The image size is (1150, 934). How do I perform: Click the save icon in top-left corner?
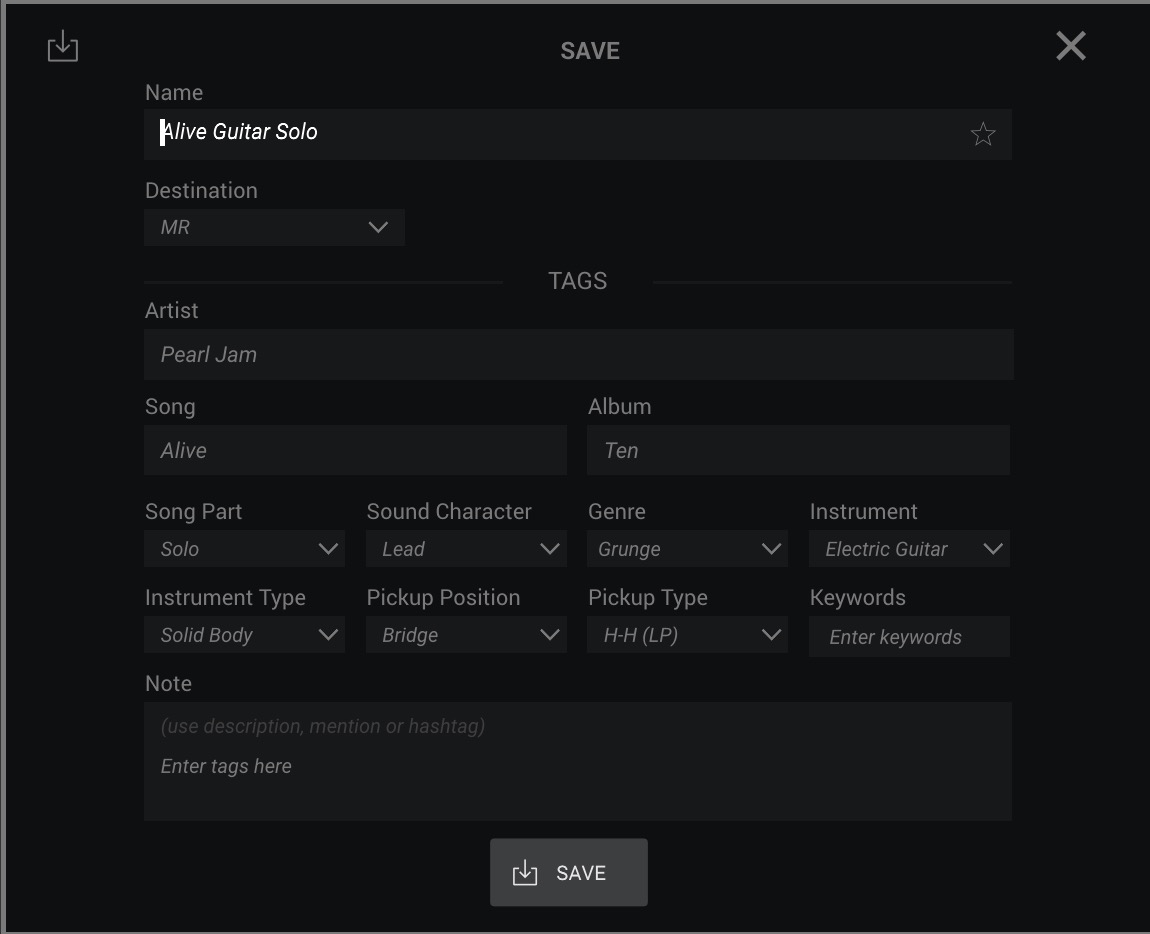click(63, 46)
